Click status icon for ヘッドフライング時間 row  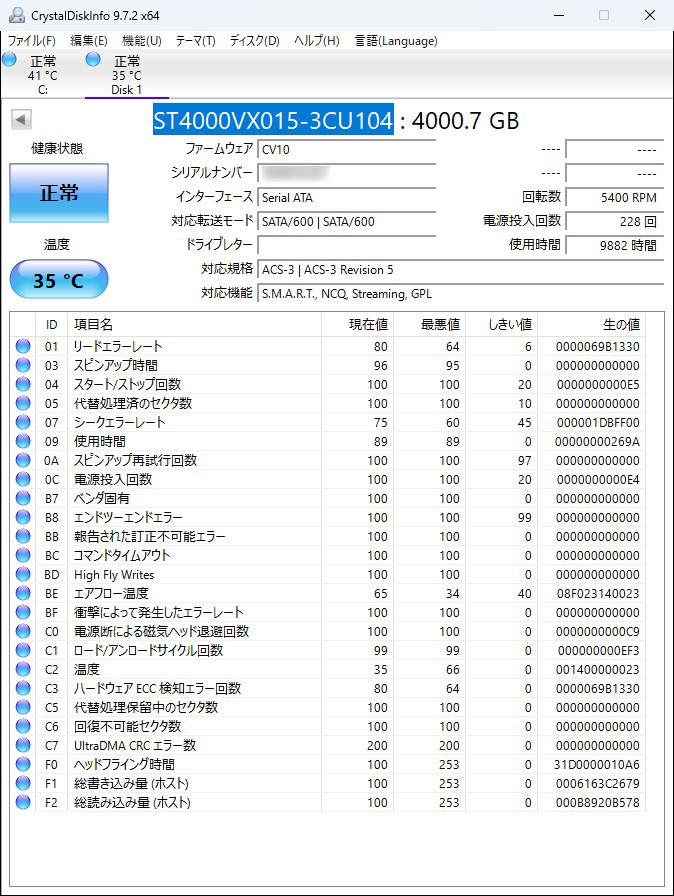coord(23,764)
